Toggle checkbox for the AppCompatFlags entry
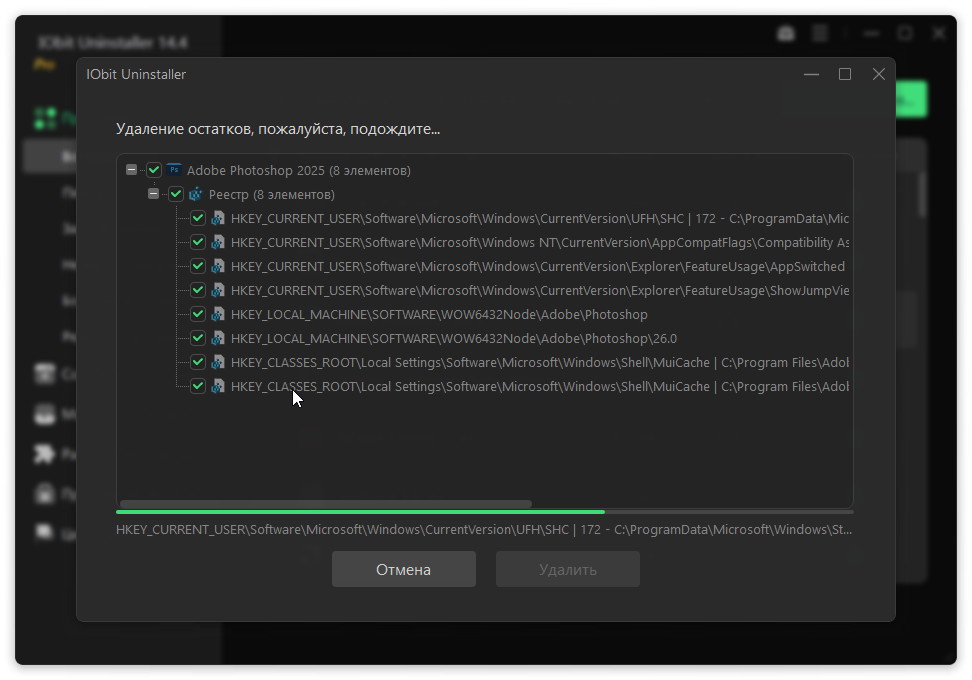 [x=198, y=242]
